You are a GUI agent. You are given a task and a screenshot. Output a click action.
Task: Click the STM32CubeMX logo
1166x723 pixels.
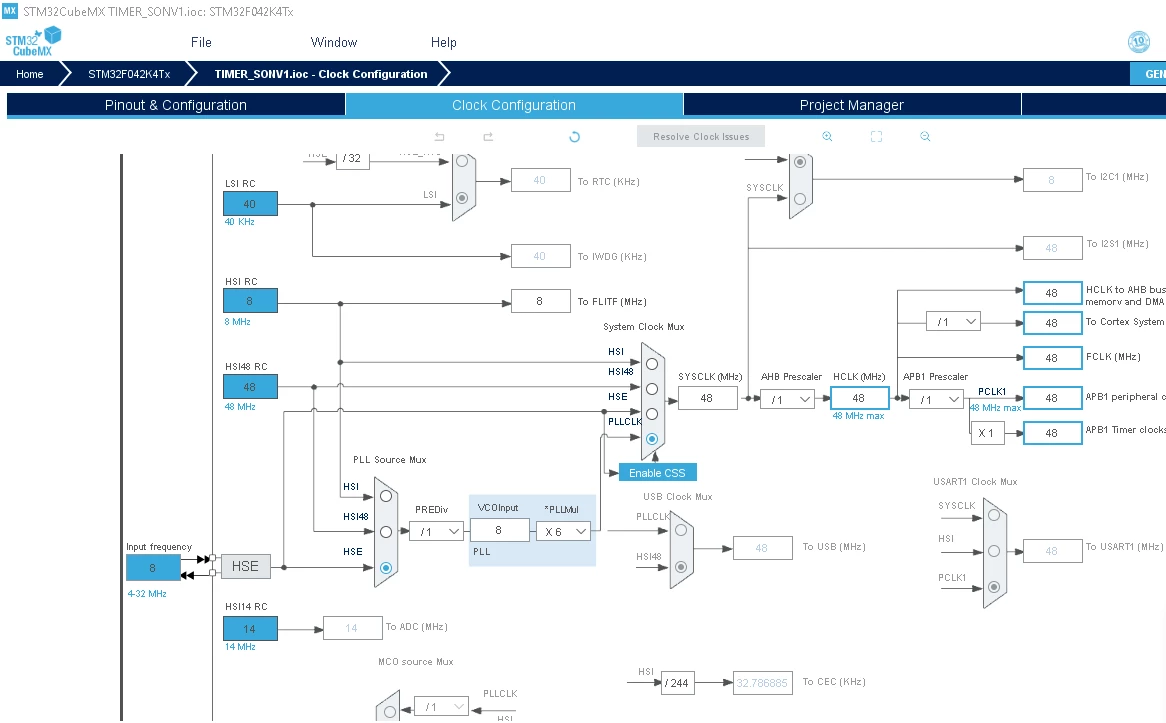pos(33,42)
